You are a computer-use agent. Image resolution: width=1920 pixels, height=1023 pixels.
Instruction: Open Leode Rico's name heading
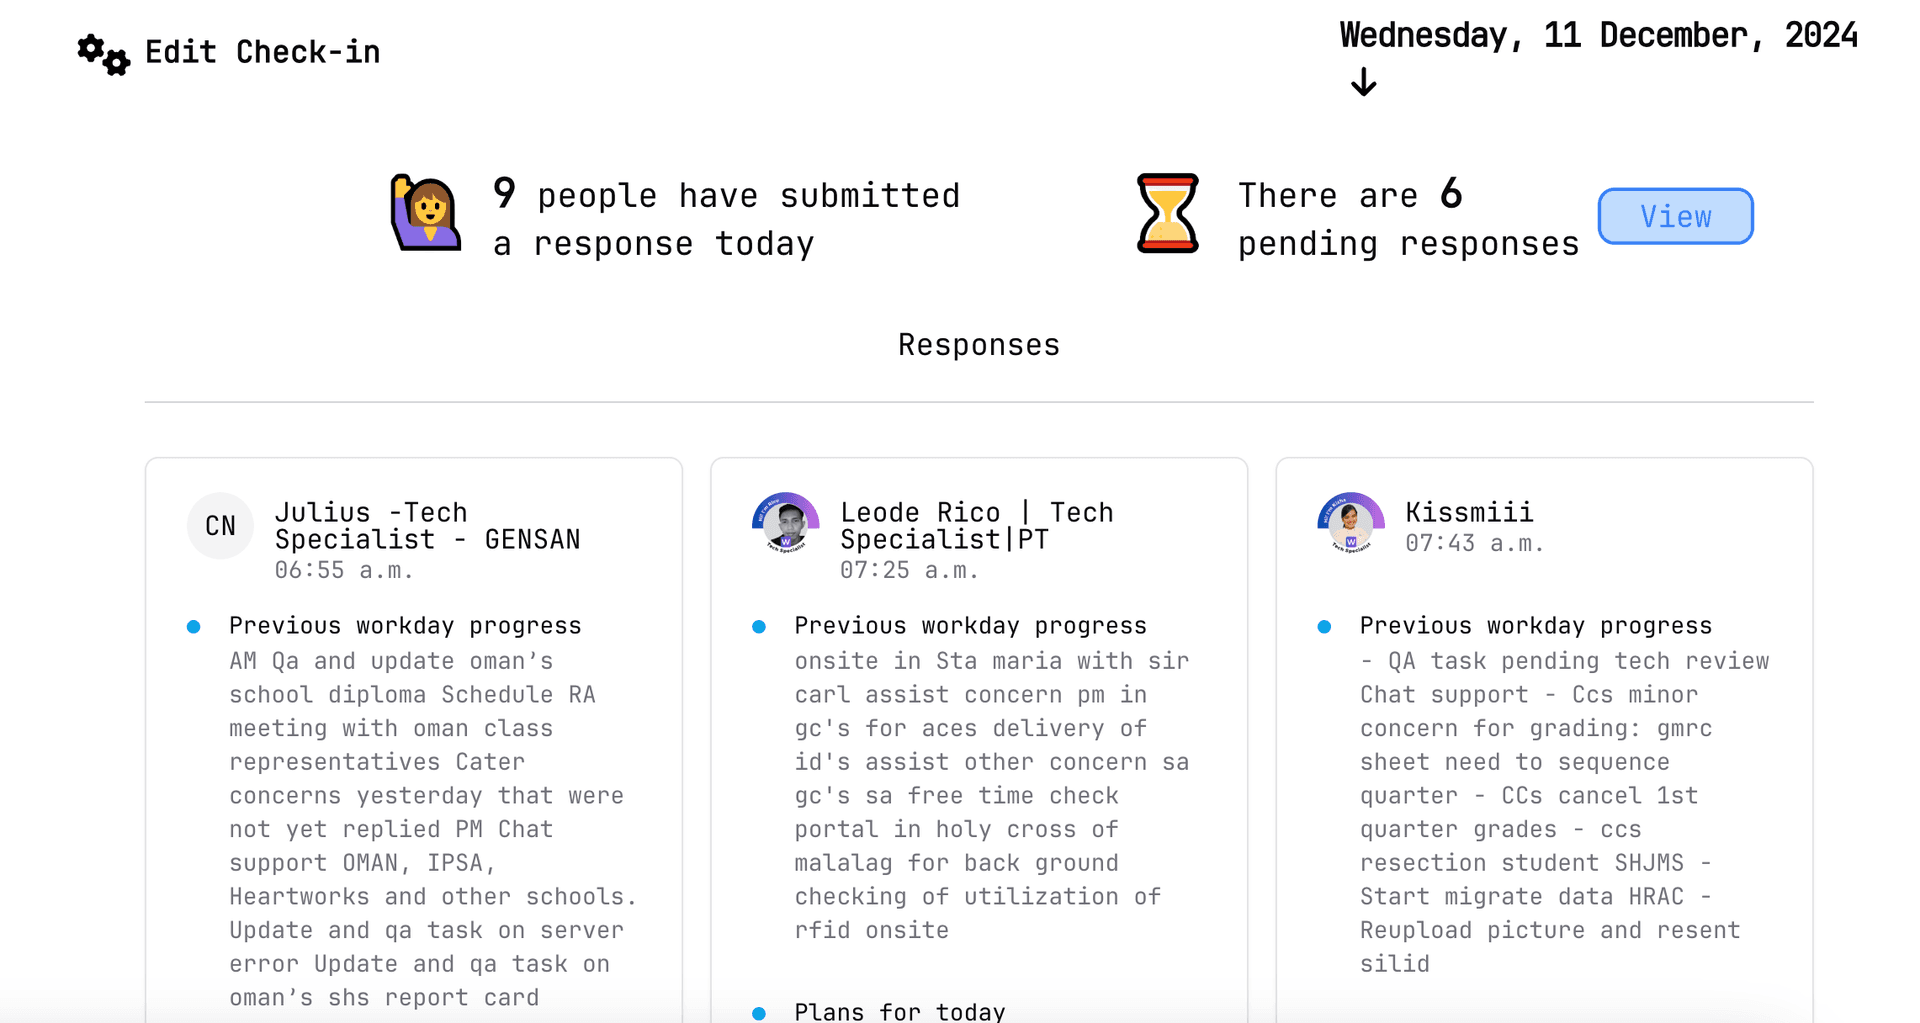pyautogui.click(x=976, y=526)
